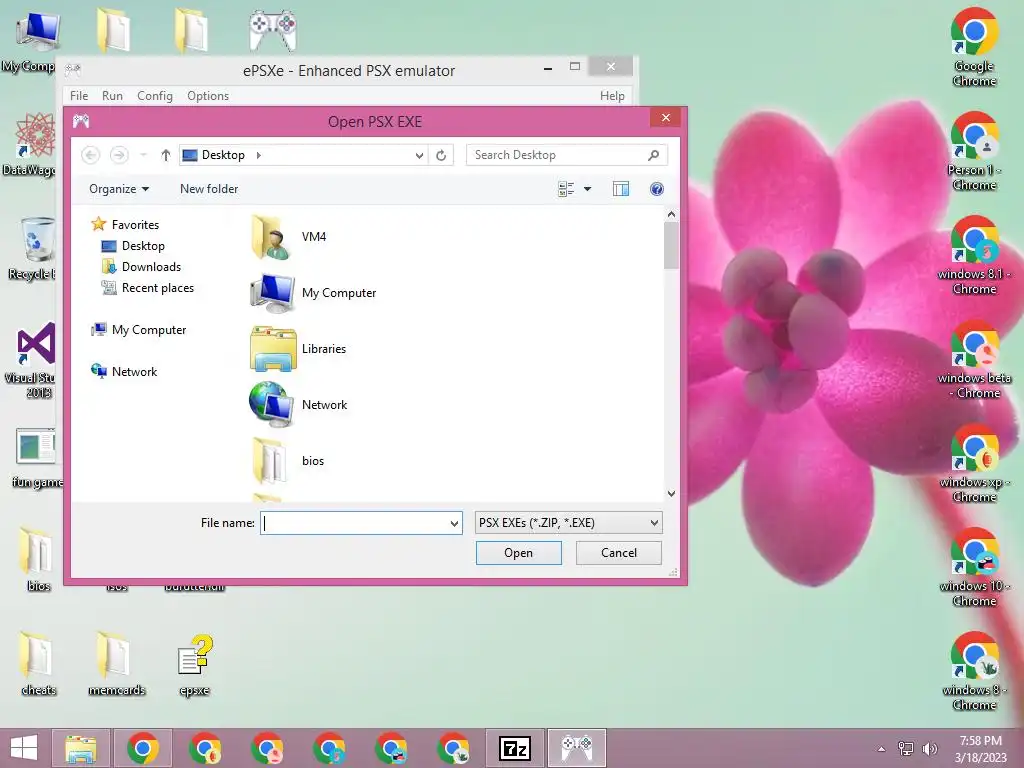
Task: Refresh the Desktop folder listing
Action: (x=441, y=155)
